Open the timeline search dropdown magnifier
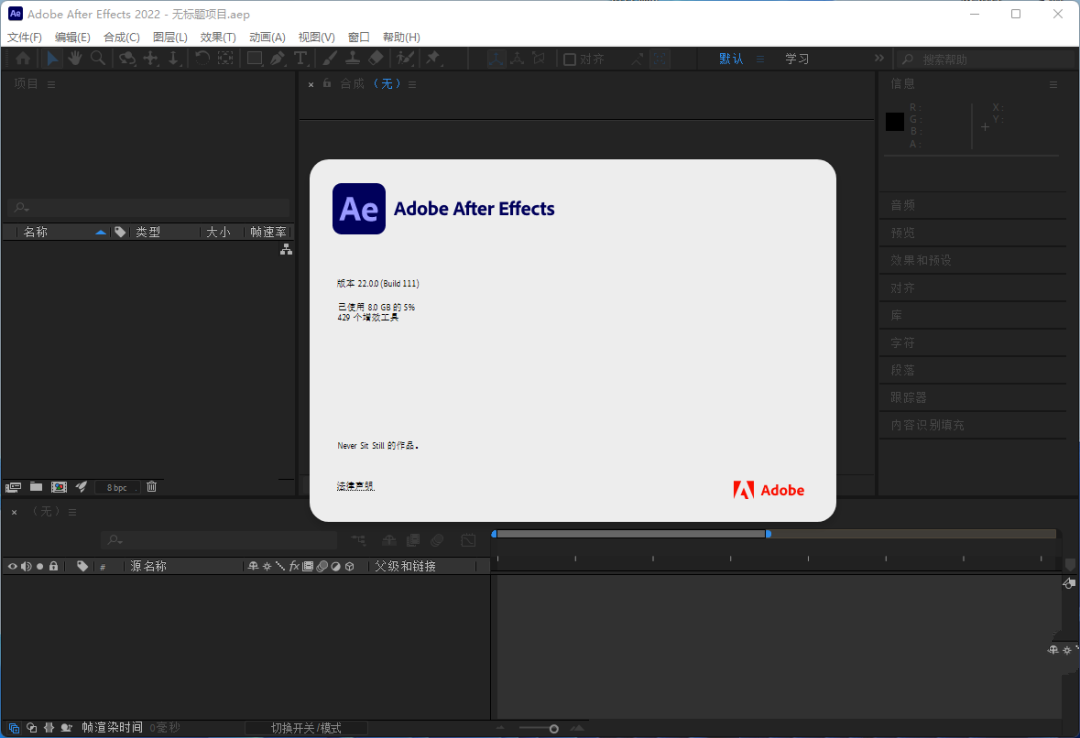 114,540
